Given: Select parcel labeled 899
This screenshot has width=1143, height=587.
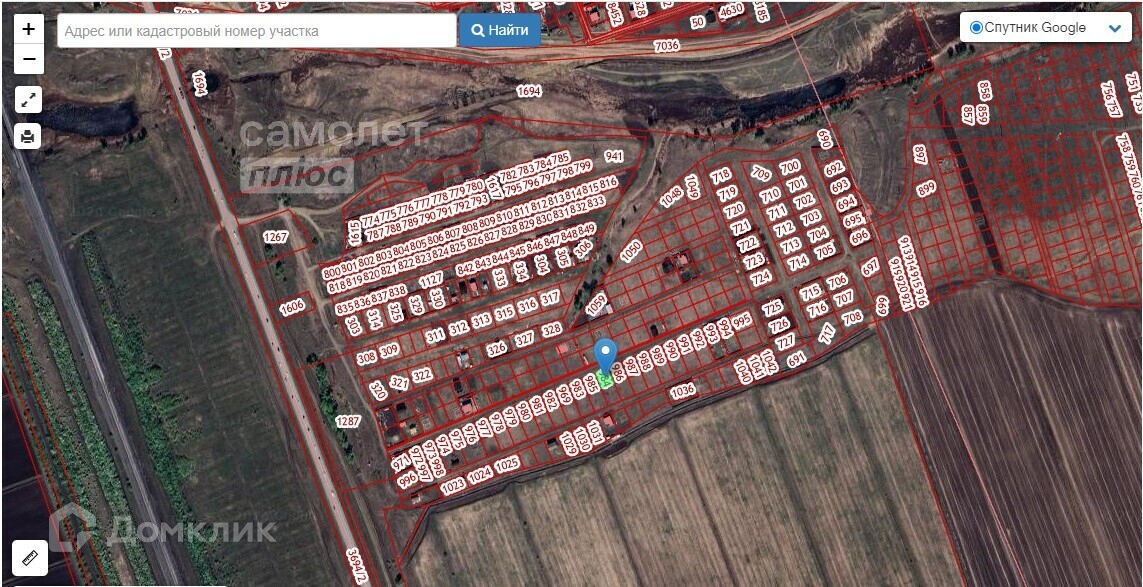Looking at the screenshot, I should coord(926,189).
